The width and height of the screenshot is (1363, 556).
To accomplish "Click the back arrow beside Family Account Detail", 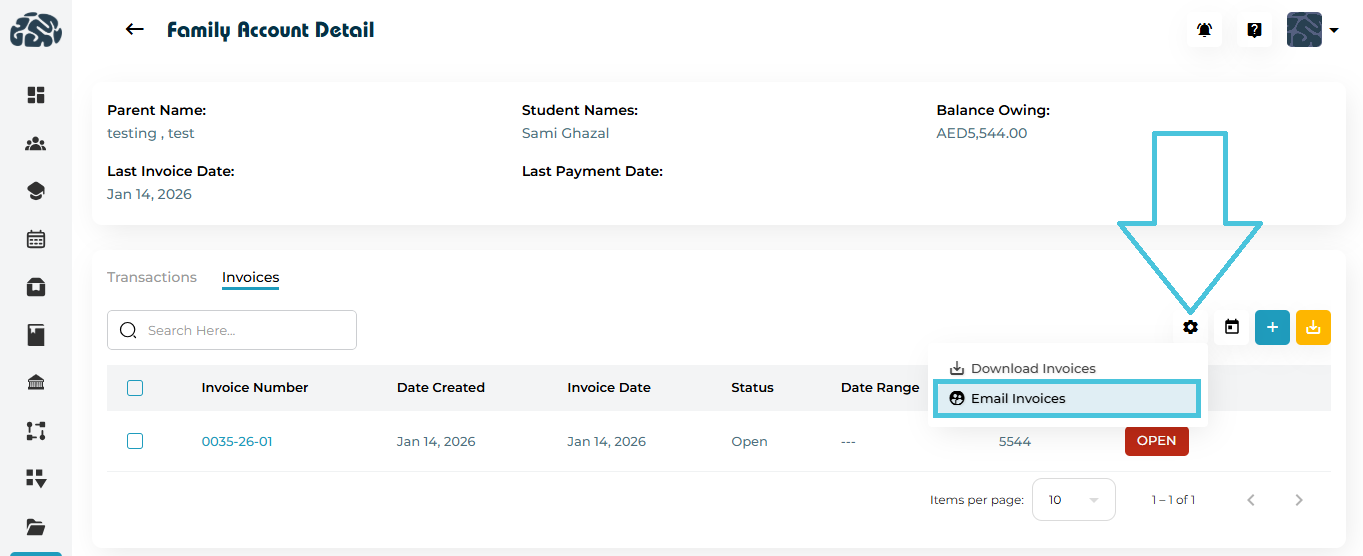I will (134, 30).
